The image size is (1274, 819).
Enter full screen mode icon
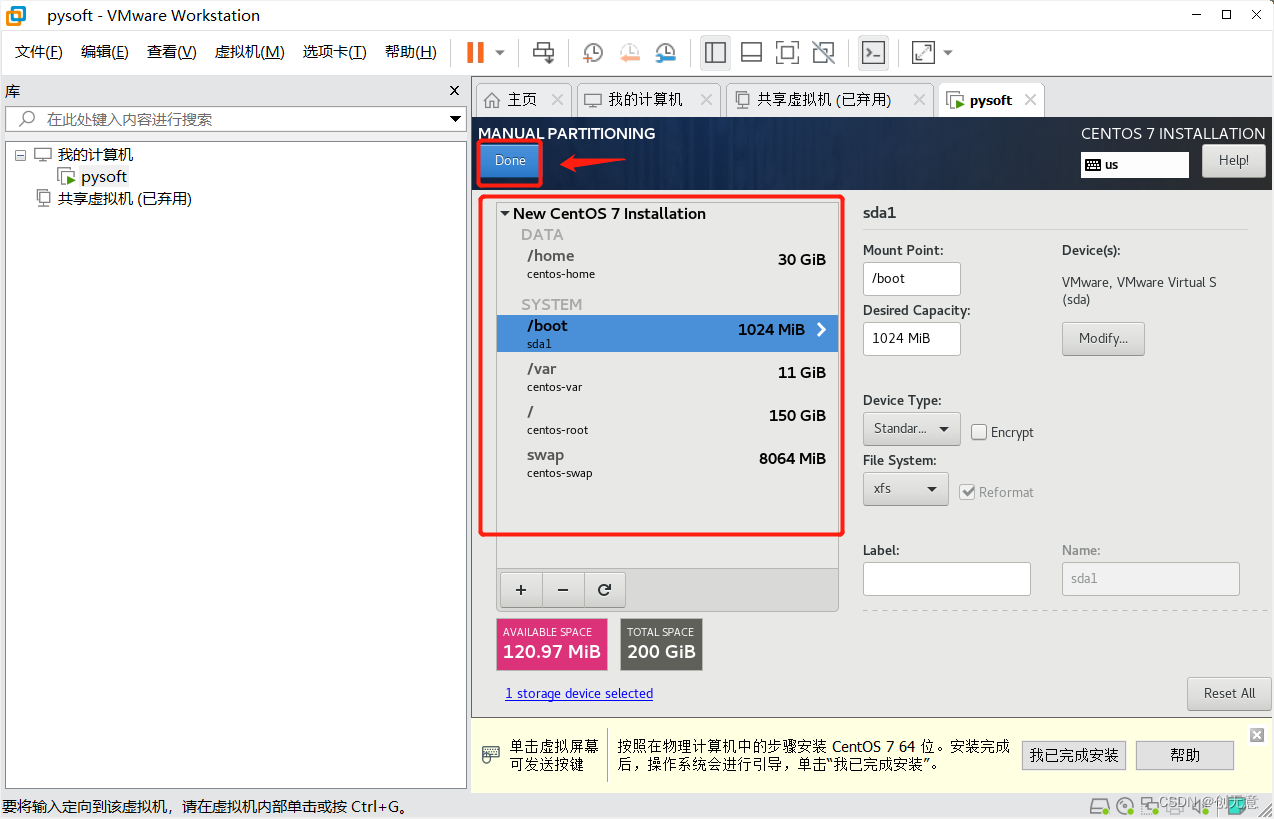pyautogui.click(x=787, y=52)
